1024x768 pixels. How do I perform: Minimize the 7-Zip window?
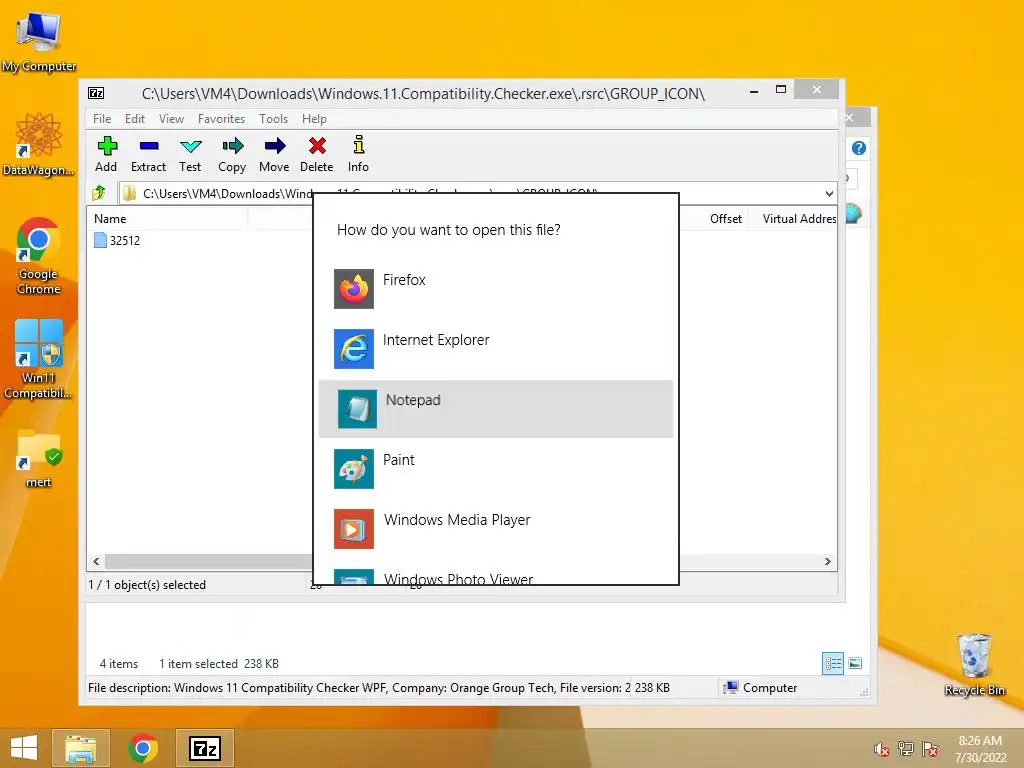[754, 91]
